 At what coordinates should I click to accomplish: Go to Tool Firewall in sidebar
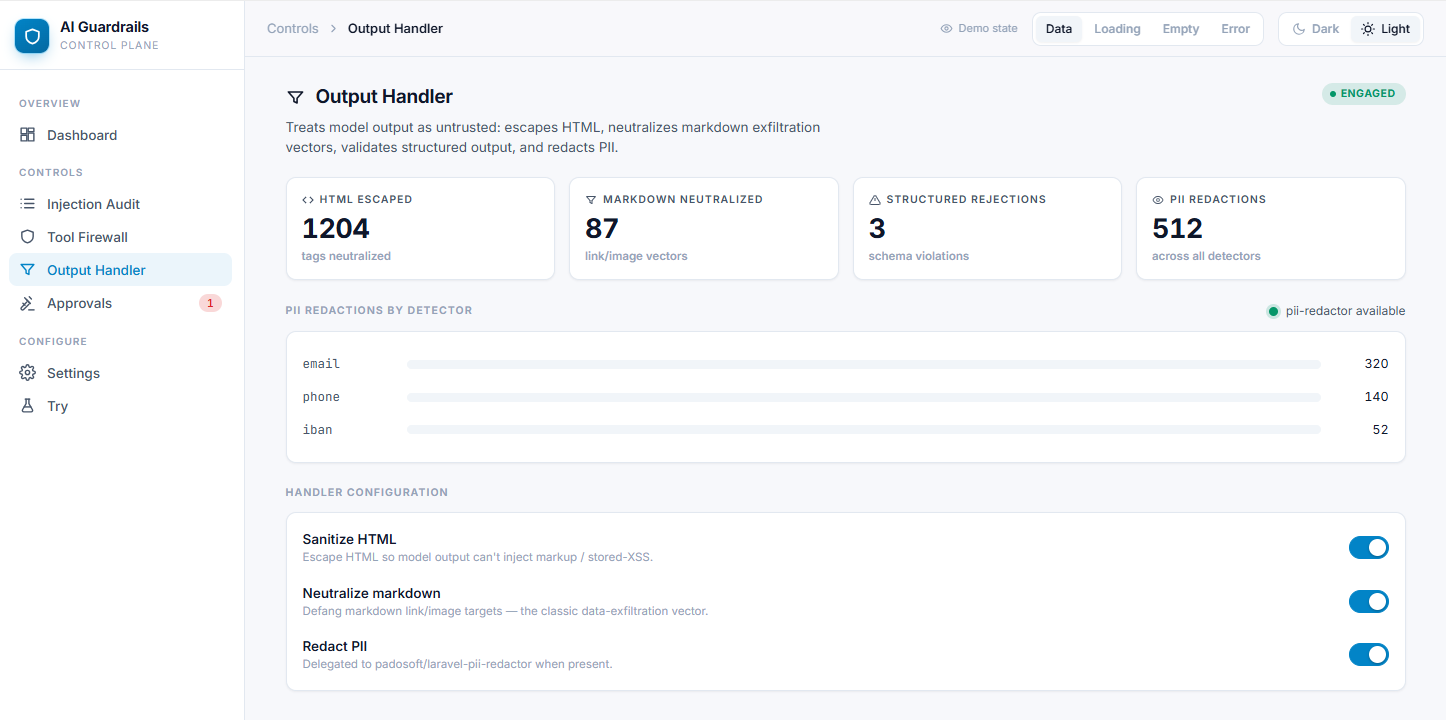[120, 237]
